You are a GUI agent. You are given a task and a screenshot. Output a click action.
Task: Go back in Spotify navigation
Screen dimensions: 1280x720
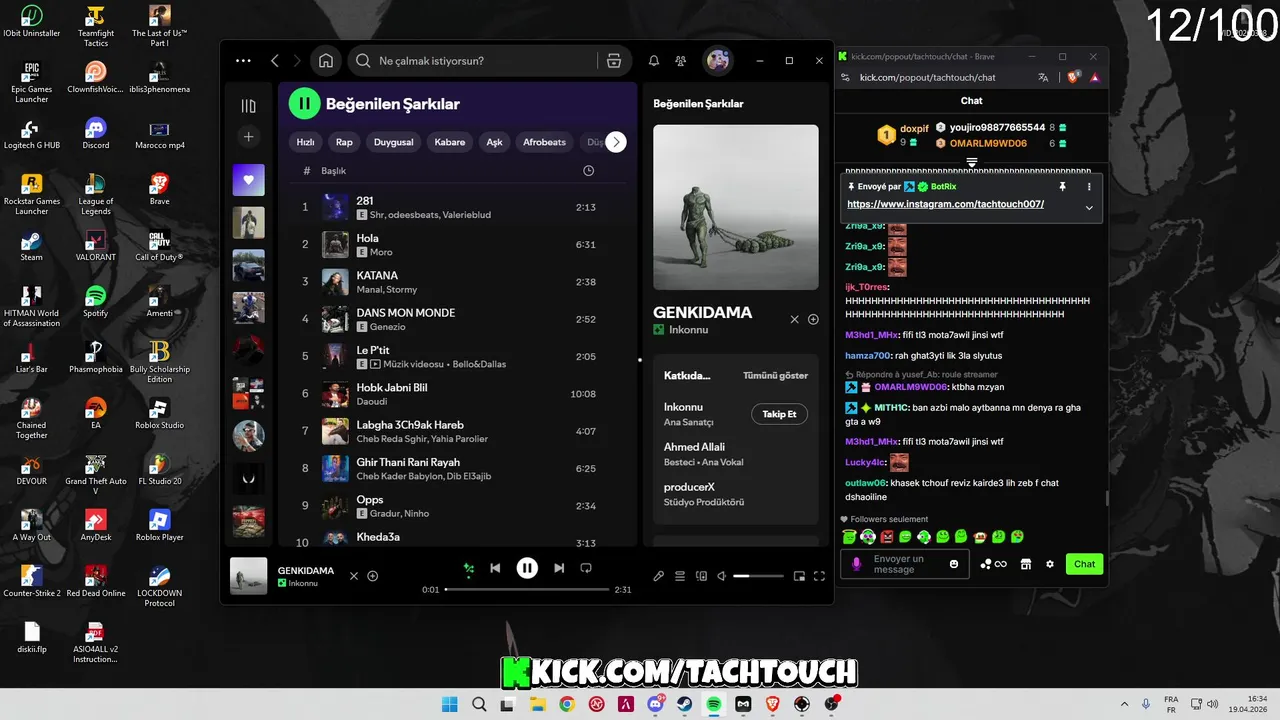click(x=275, y=61)
